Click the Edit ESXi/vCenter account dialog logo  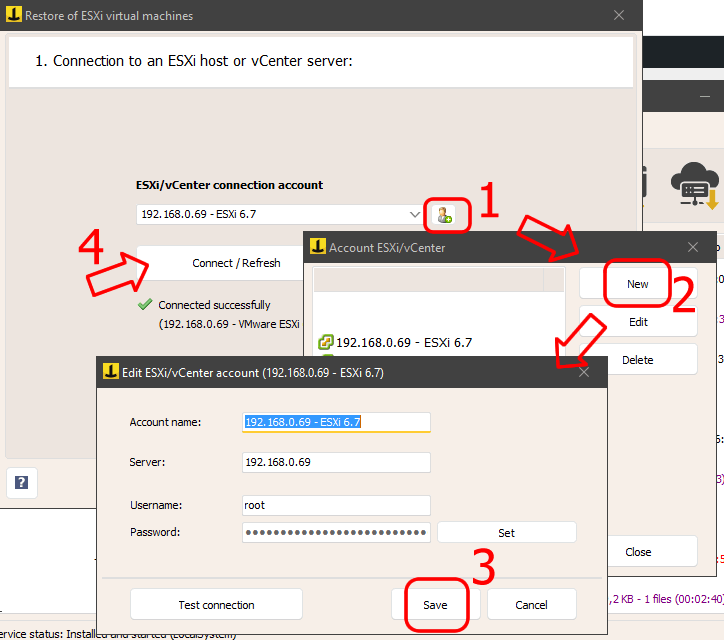pos(110,372)
